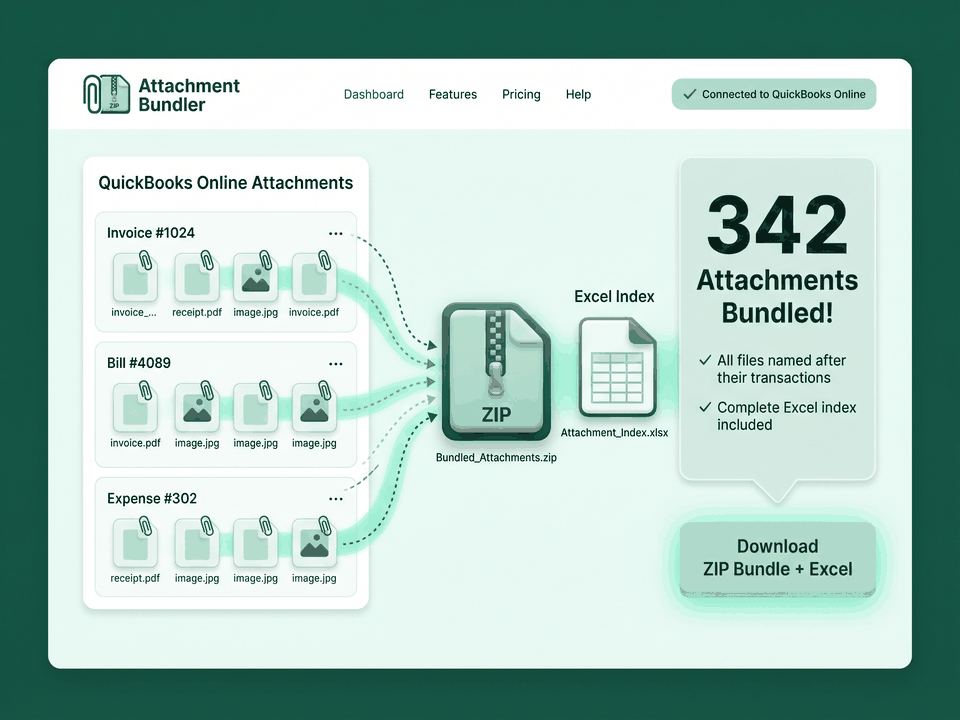Click the Attachments Bundled! heading
The width and height of the screenshot is (960, 720).
[778, 296]
